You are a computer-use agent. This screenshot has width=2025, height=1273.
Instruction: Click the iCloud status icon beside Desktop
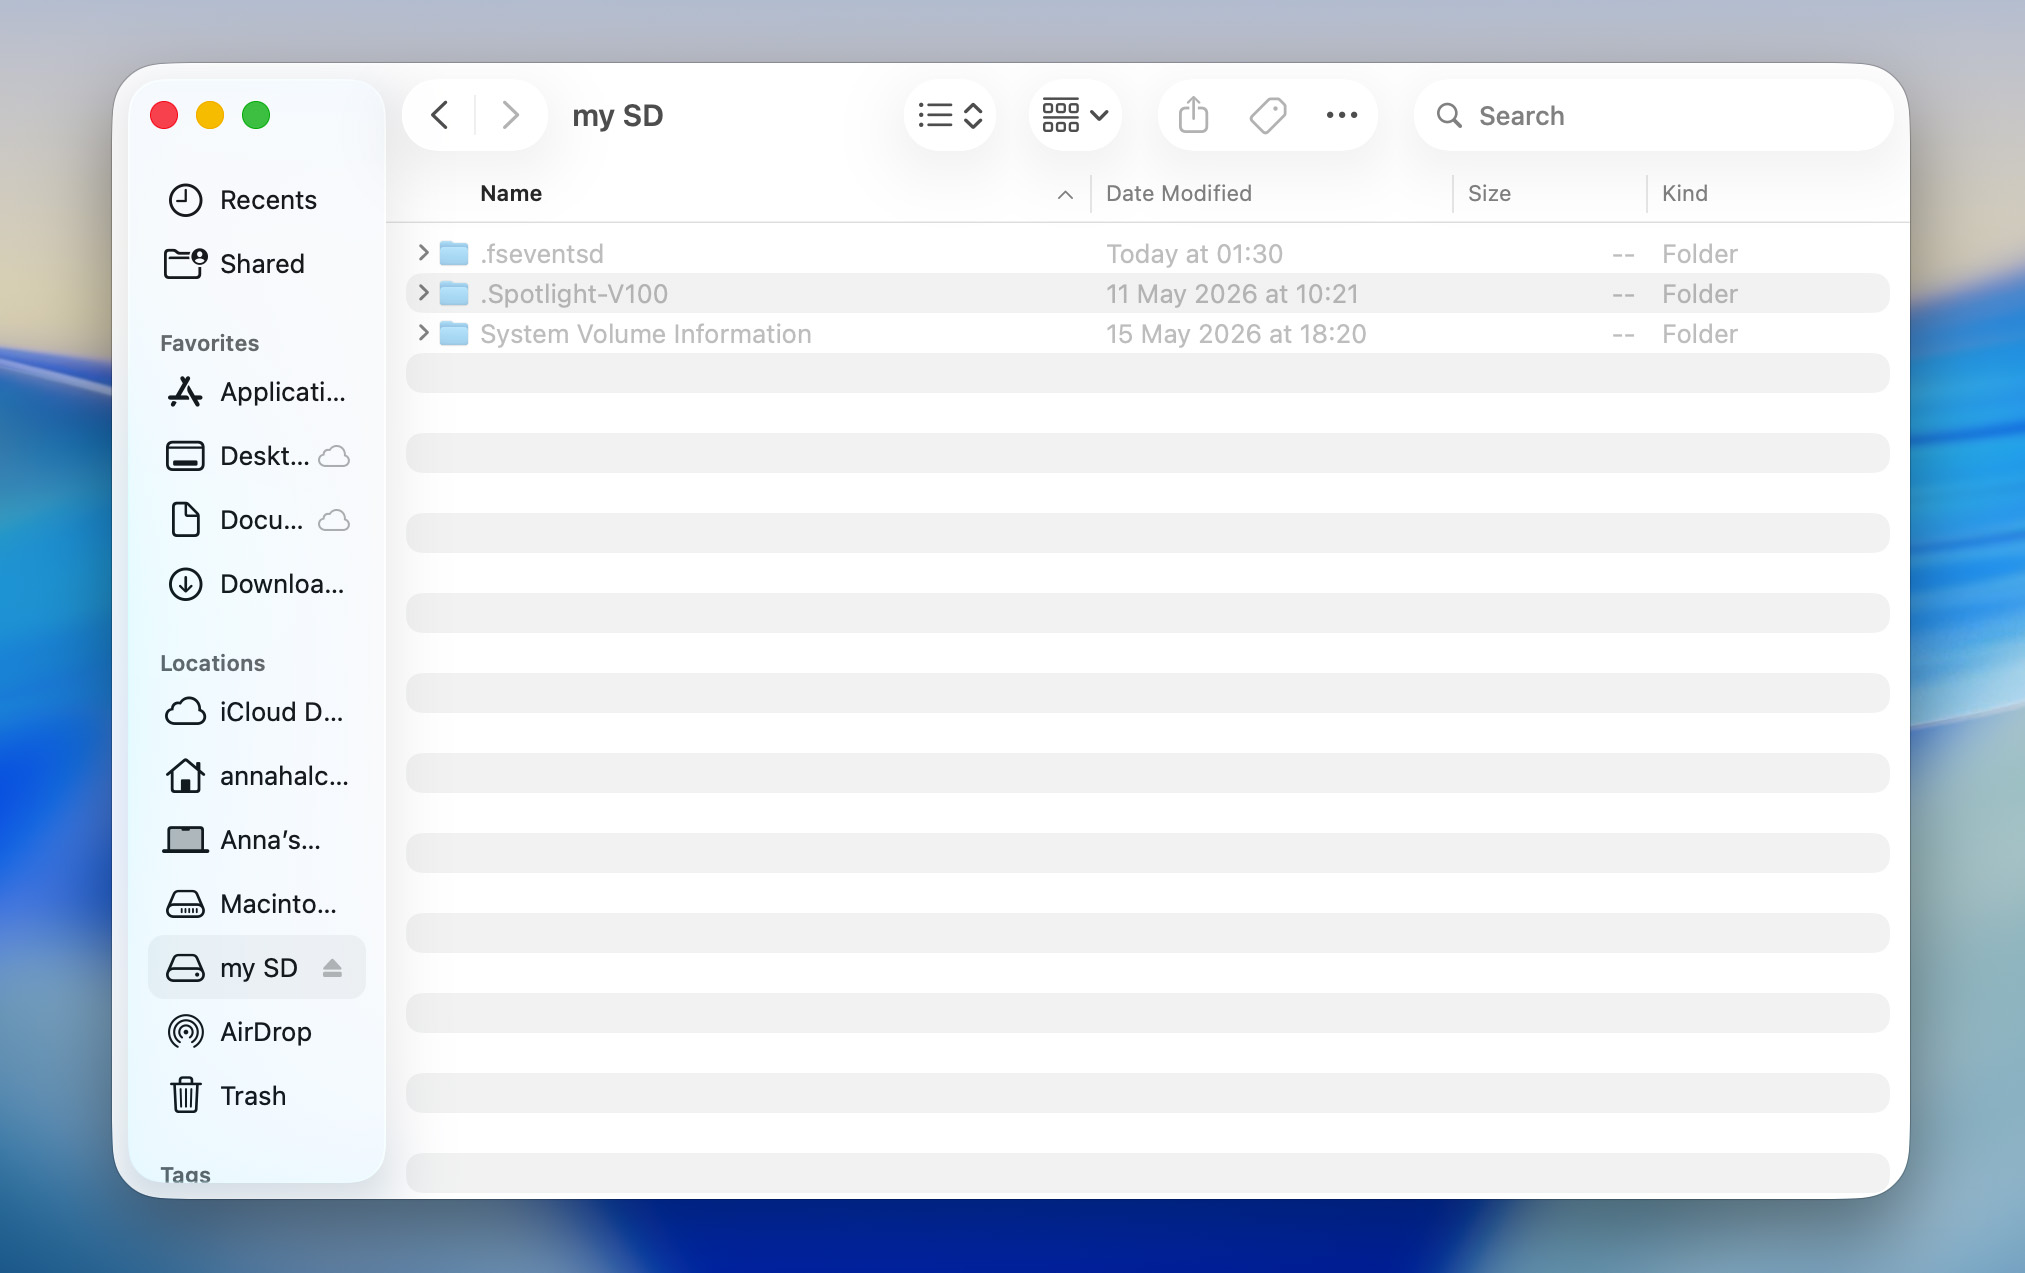click(334, 457)
